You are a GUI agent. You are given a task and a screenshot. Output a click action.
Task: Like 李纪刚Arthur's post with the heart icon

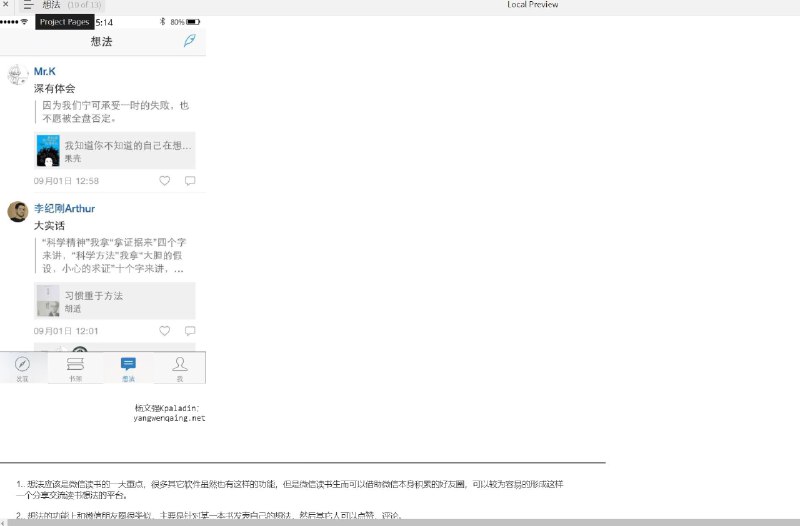click(x=164, y=331)
